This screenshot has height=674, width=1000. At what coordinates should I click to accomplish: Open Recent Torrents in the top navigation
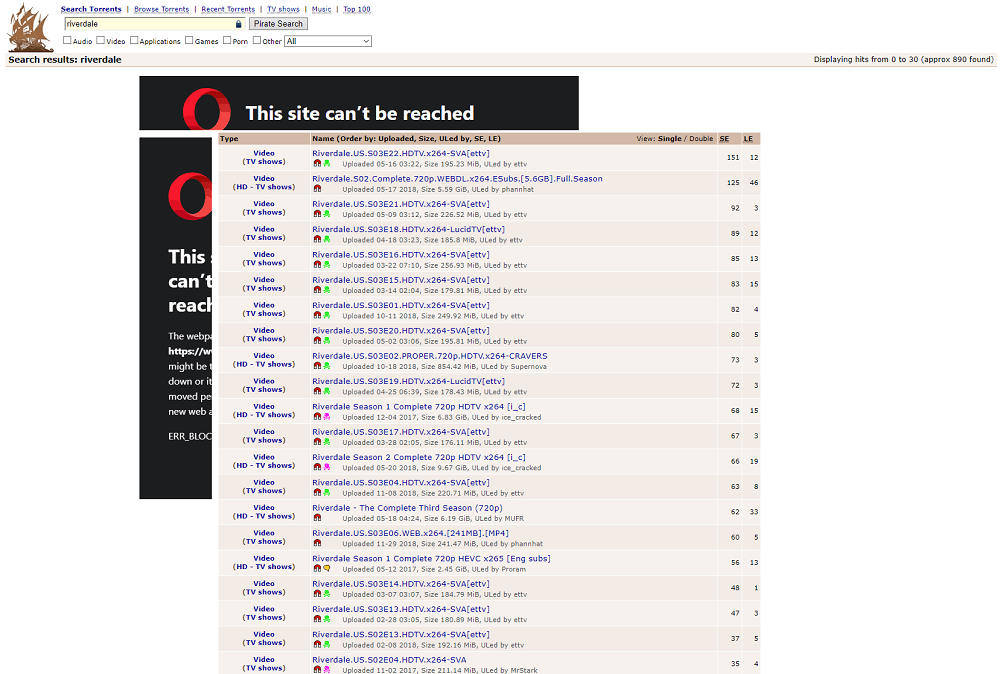pyautogui.click(x=228, y=9)
